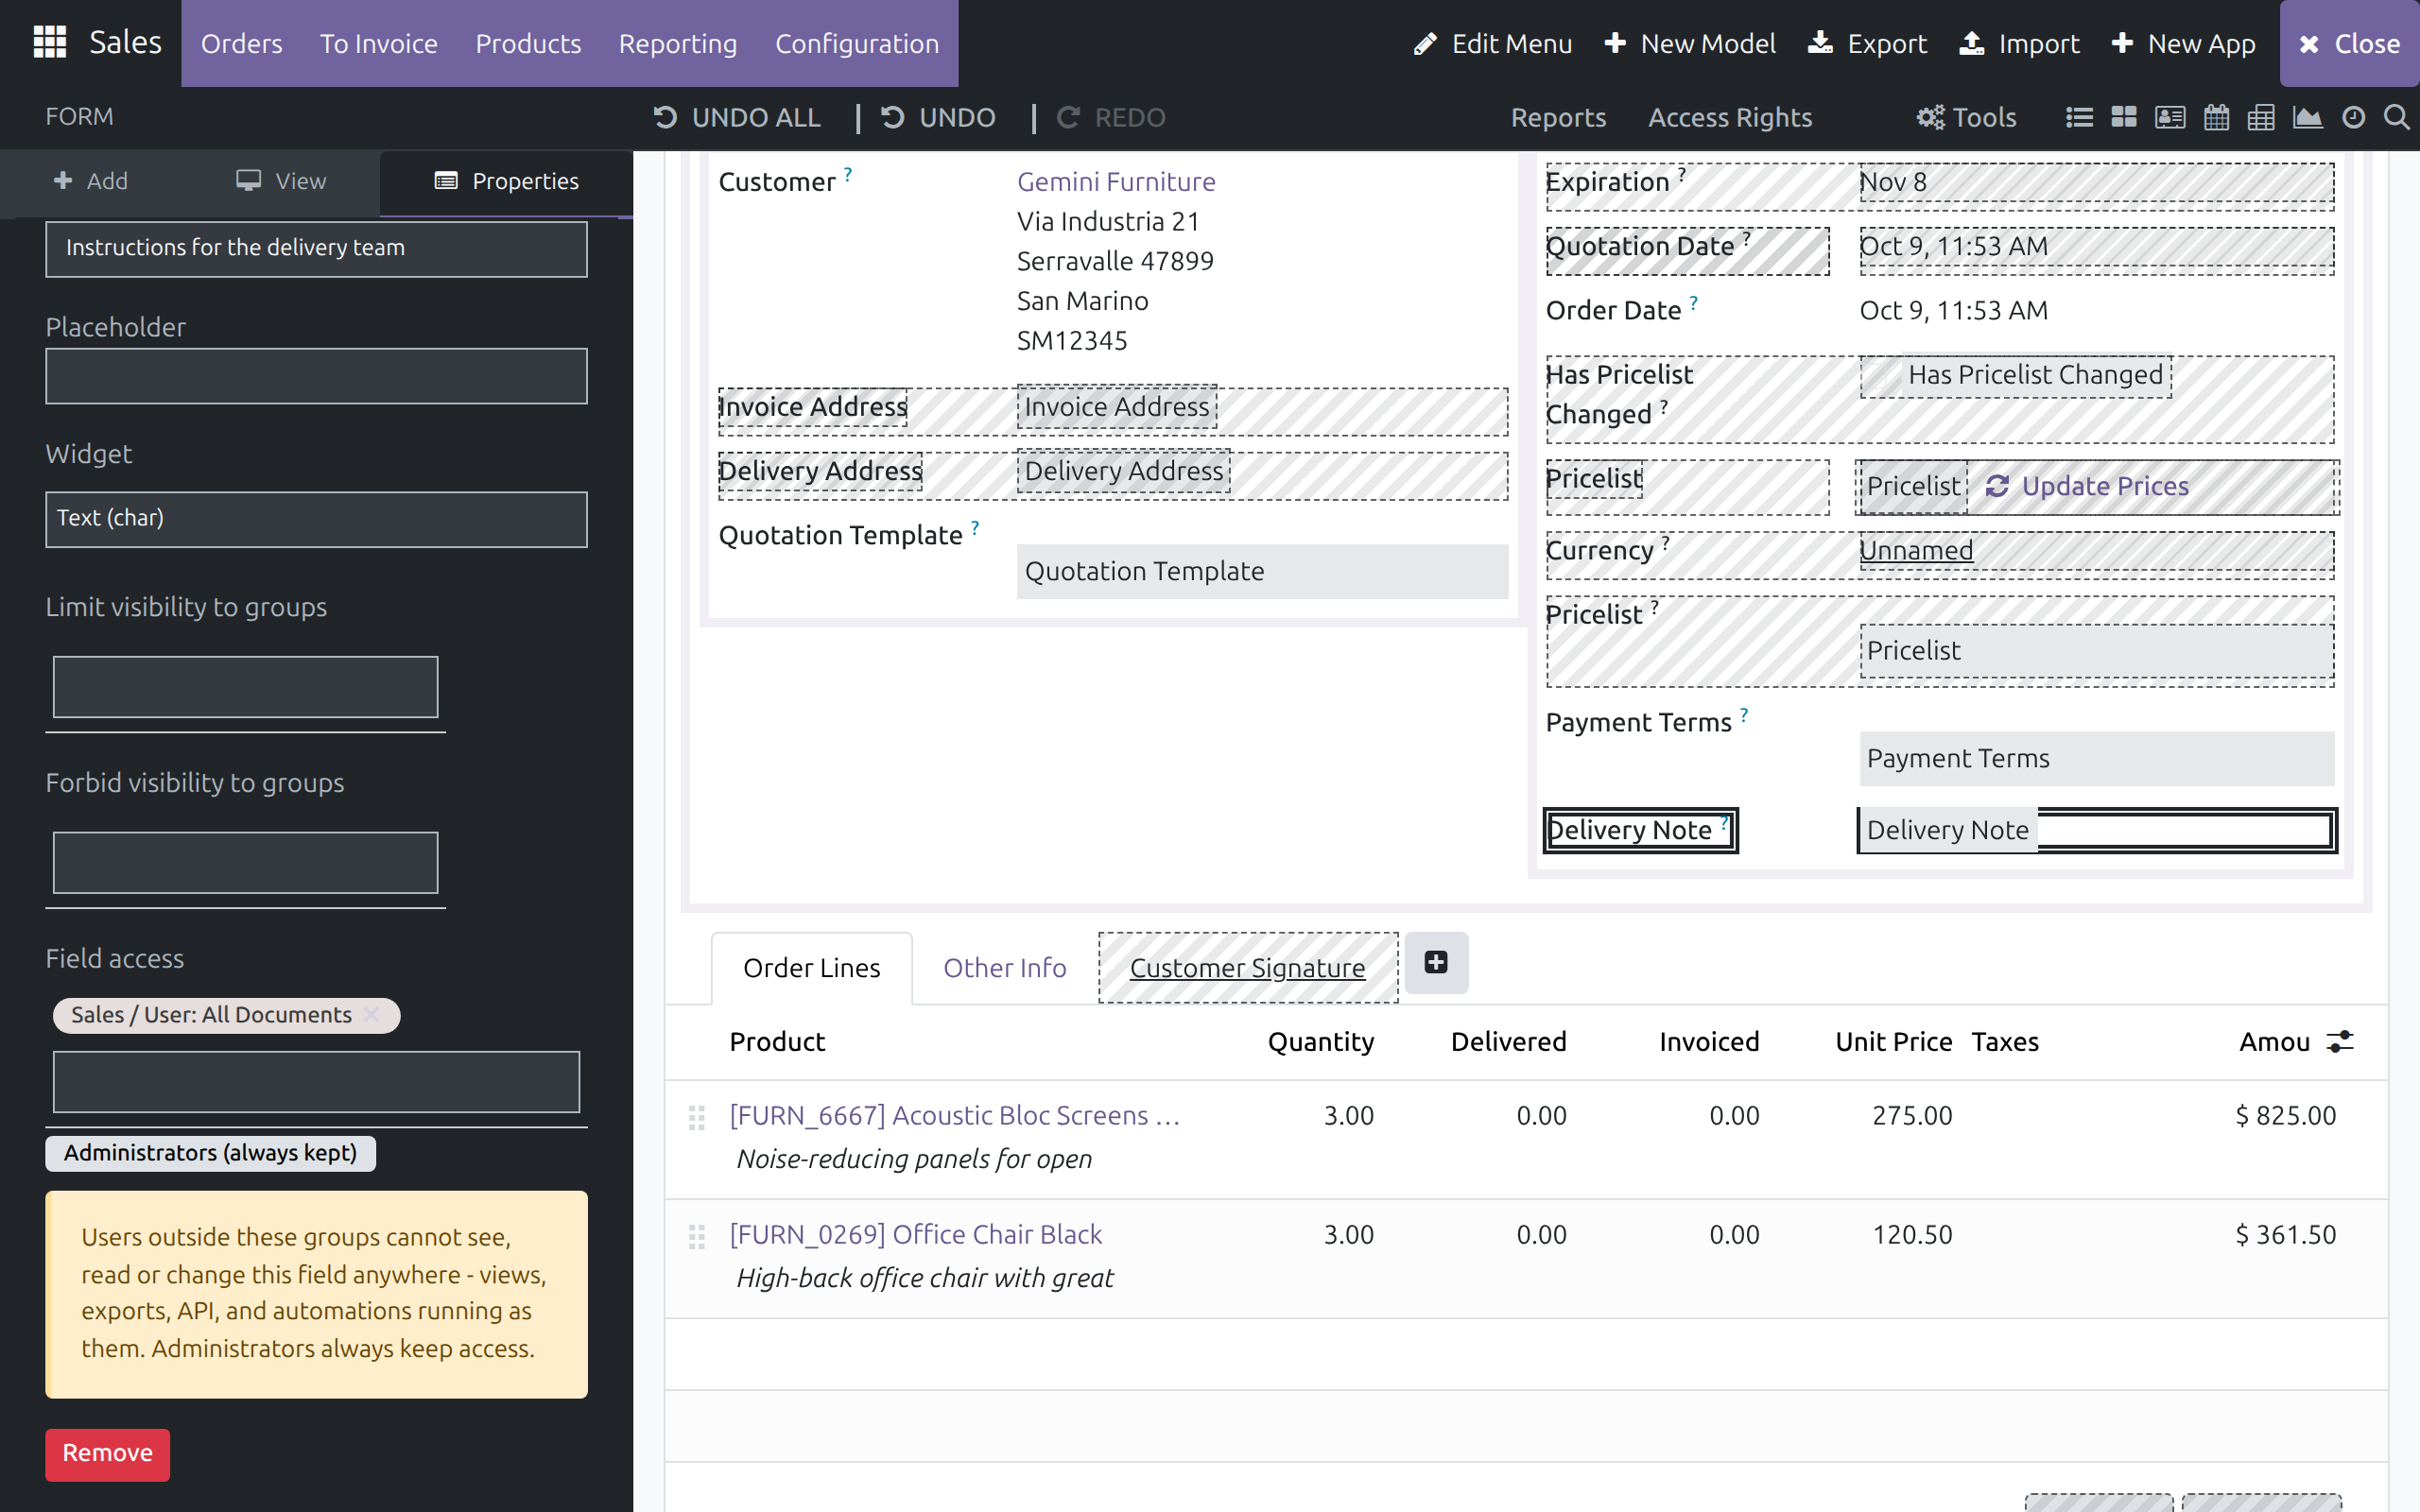
Task: Switch to the Calendar view icon
Action: pyautogui.click(x=2216, y=117)
